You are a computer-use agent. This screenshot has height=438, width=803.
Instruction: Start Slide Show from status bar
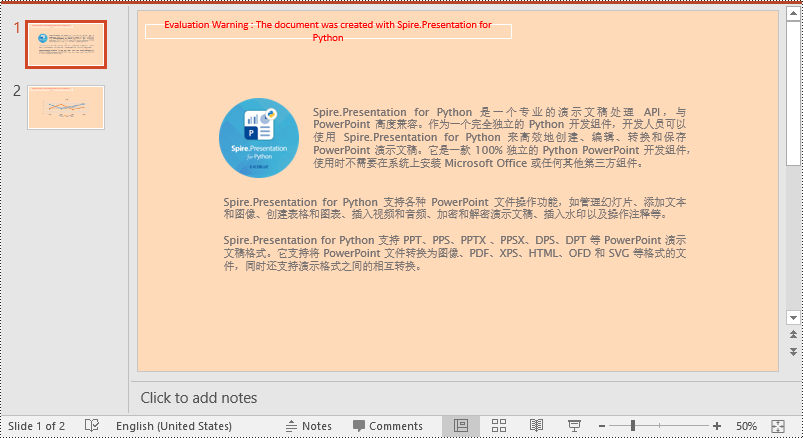(x=574, y=426)
